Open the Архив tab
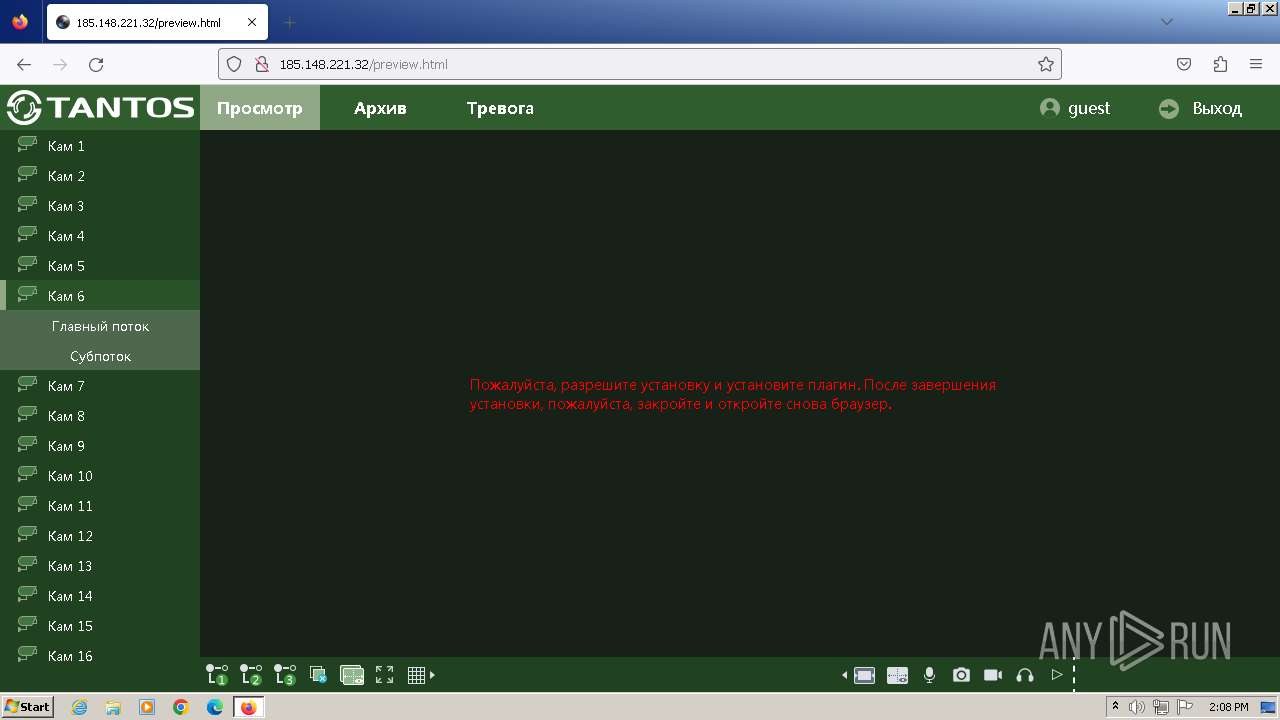The width and height of the screenshot is (1280, 720). tap(380, 108)
